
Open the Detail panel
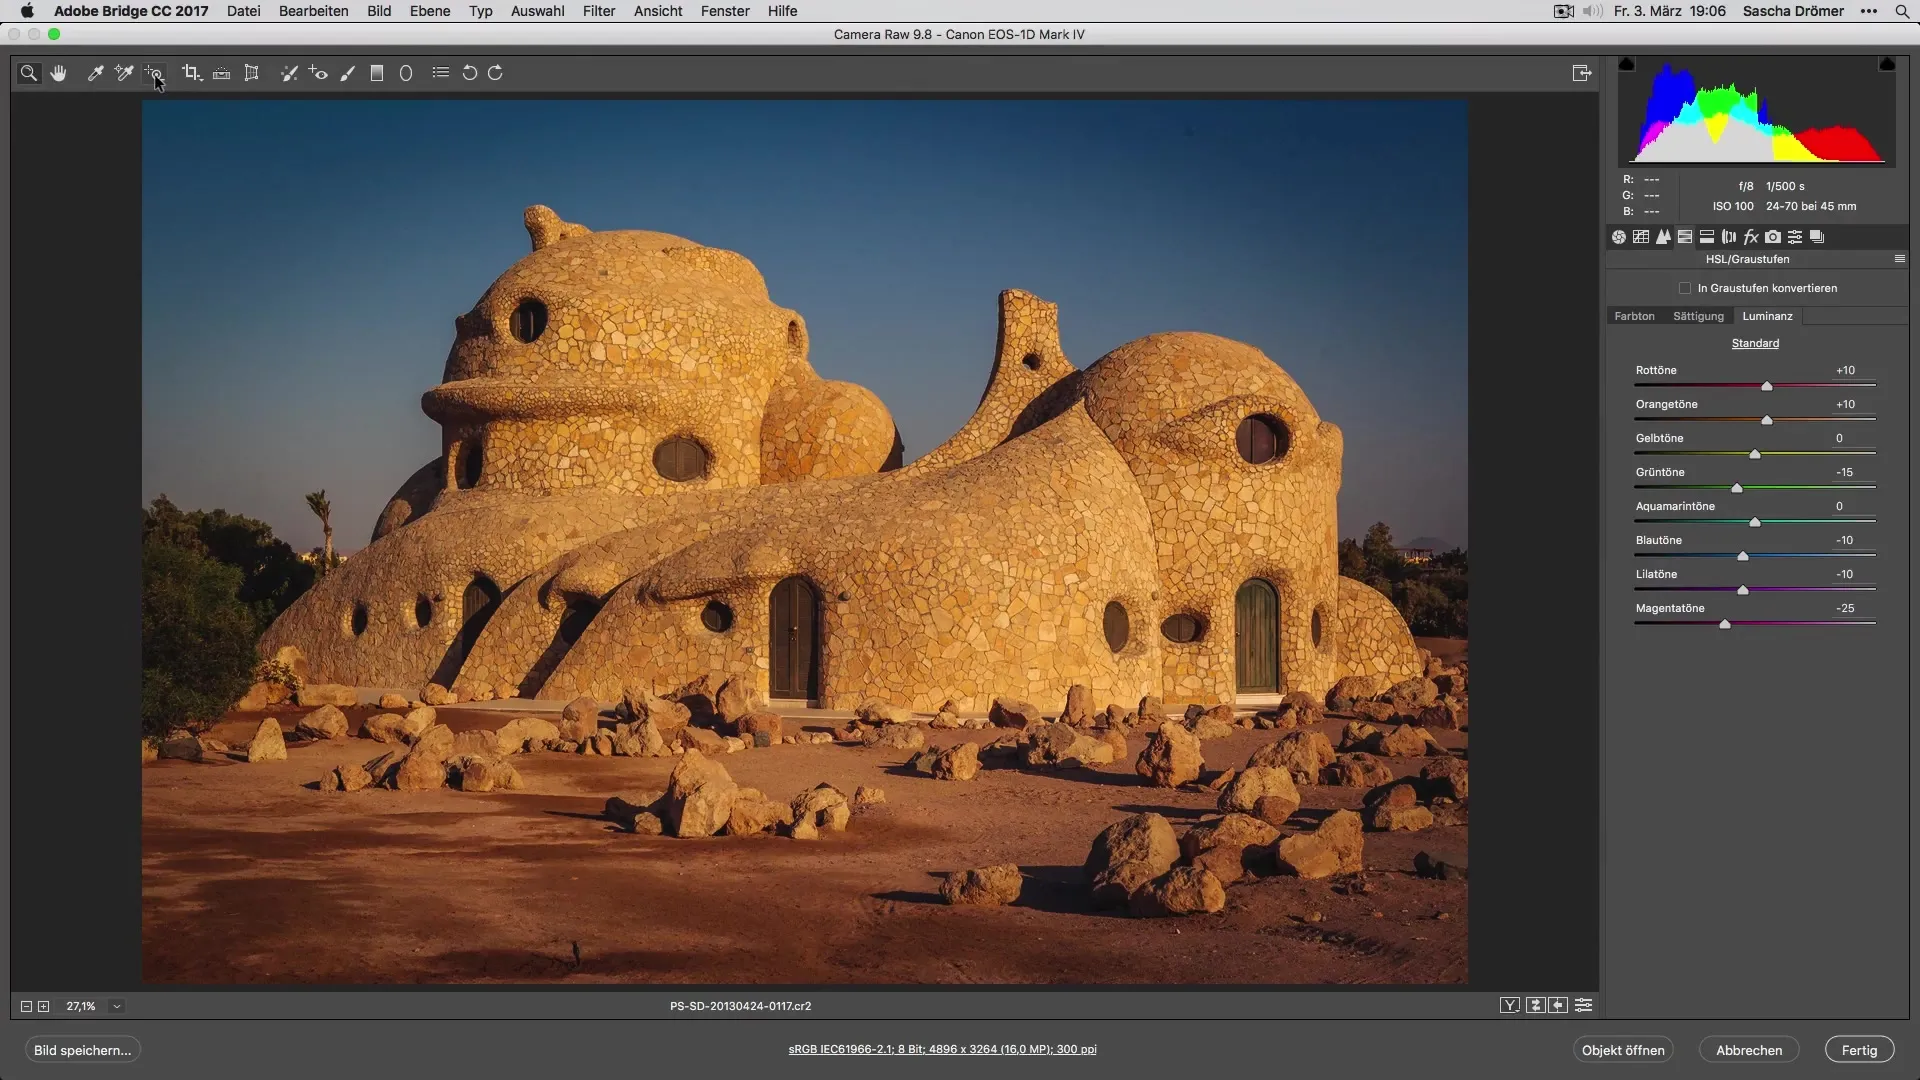[1663, 237]
